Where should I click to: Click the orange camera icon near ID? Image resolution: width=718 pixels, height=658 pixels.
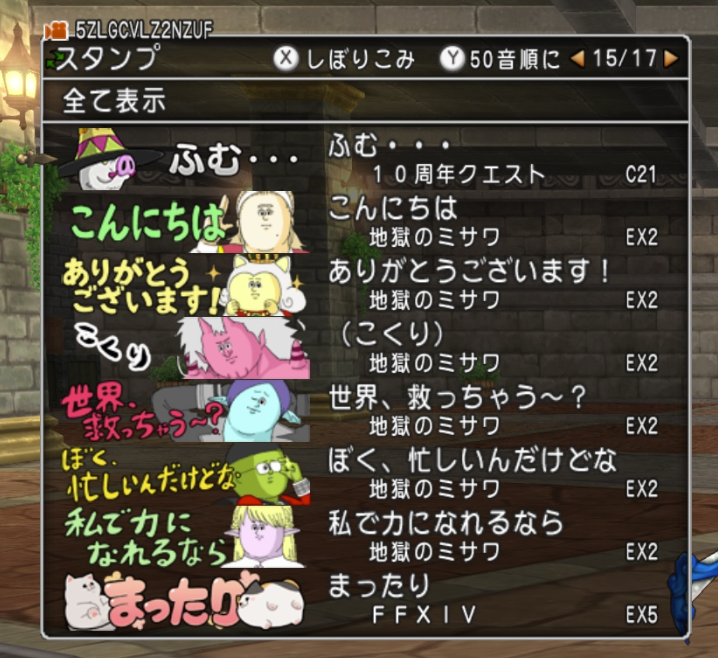(x=56, y=31)
